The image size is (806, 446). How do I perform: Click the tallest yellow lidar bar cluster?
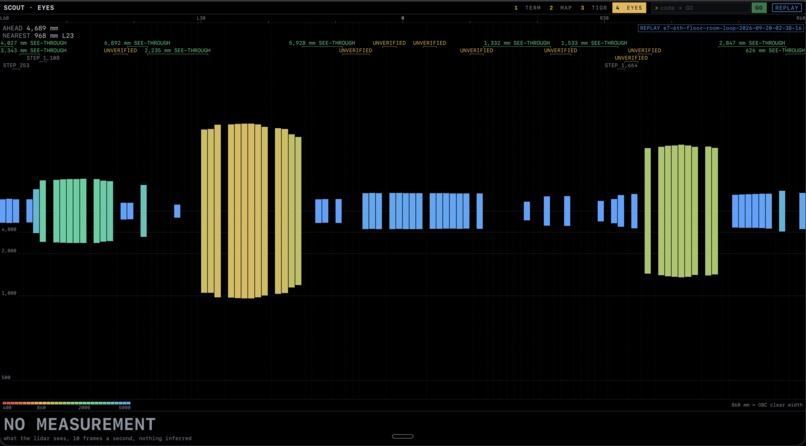[251, 211]
